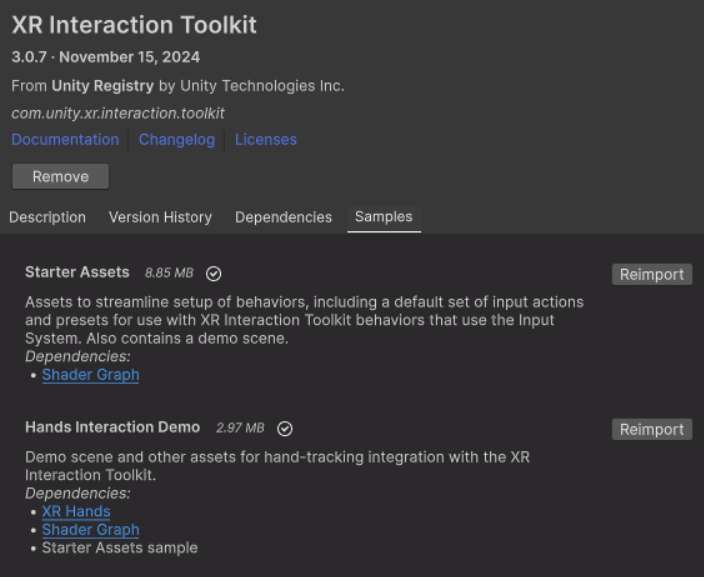704x577 pixels.
Task: Open the Changelog link
Action: [x=177, y=140]
